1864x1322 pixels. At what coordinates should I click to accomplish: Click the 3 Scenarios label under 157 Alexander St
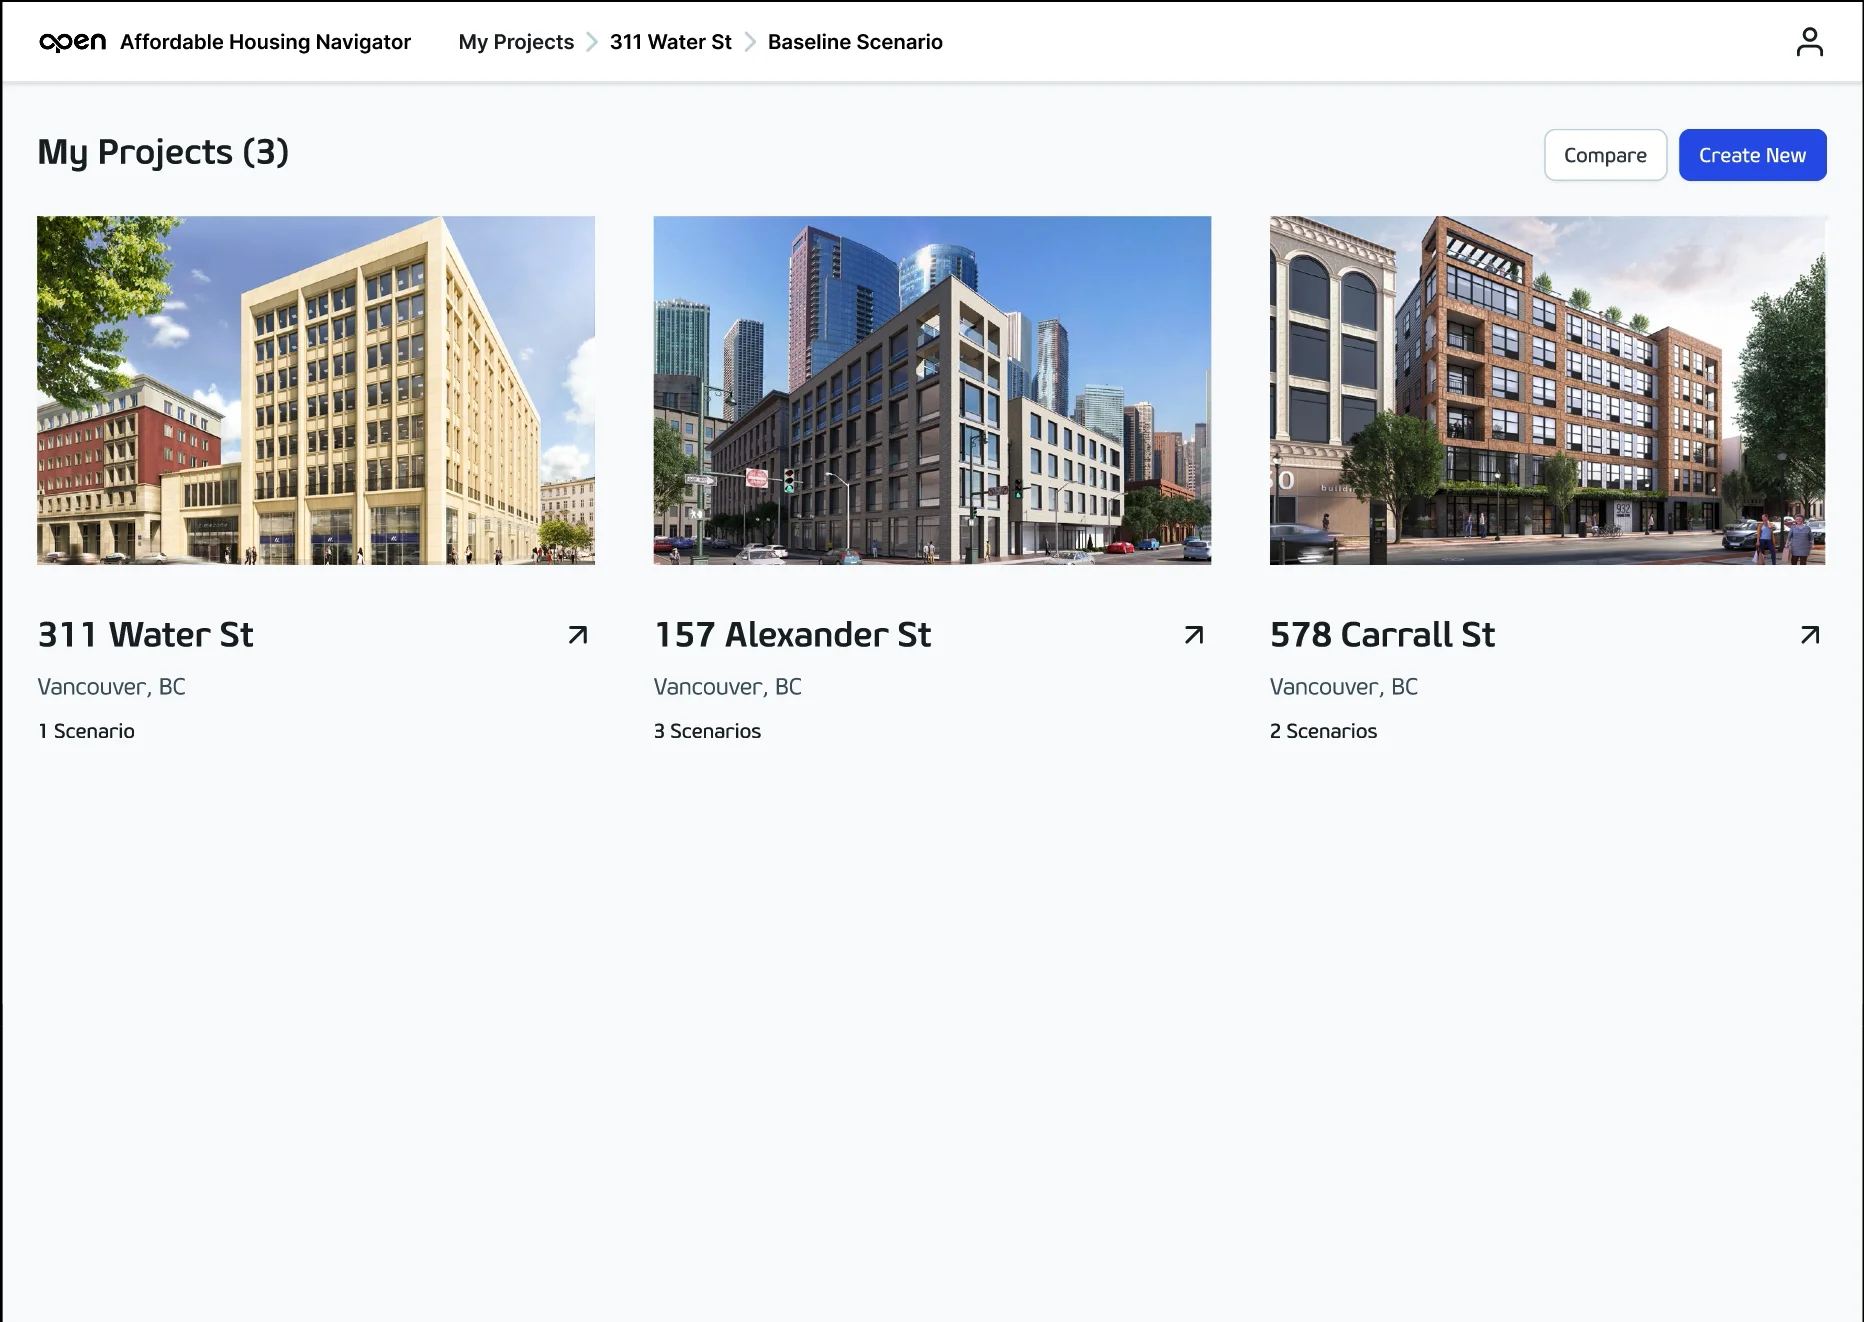click(x=707, y=731)
